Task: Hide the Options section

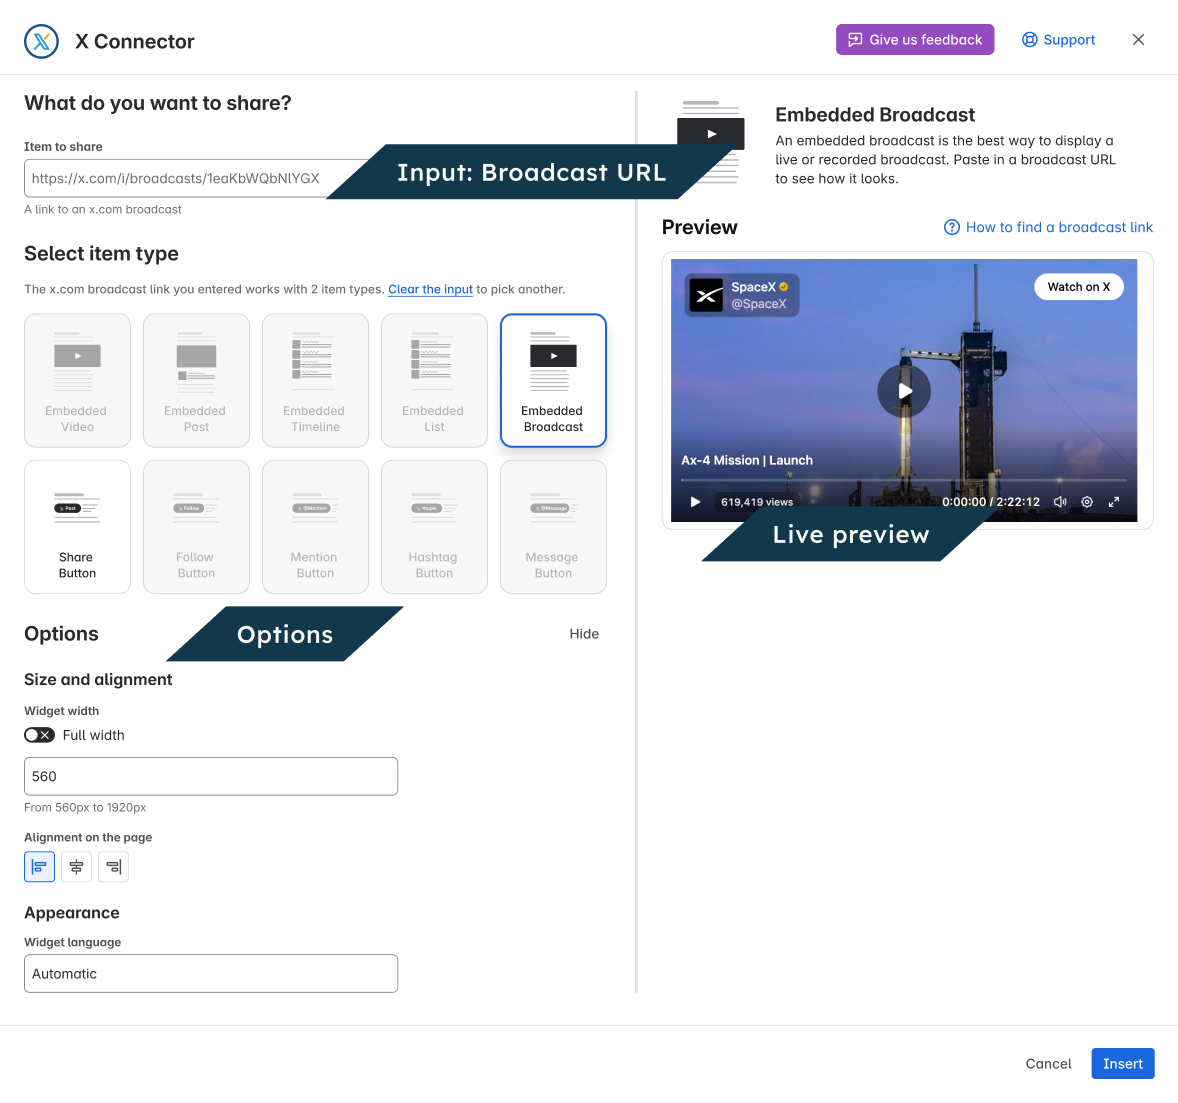Action: tap(584, 634)
